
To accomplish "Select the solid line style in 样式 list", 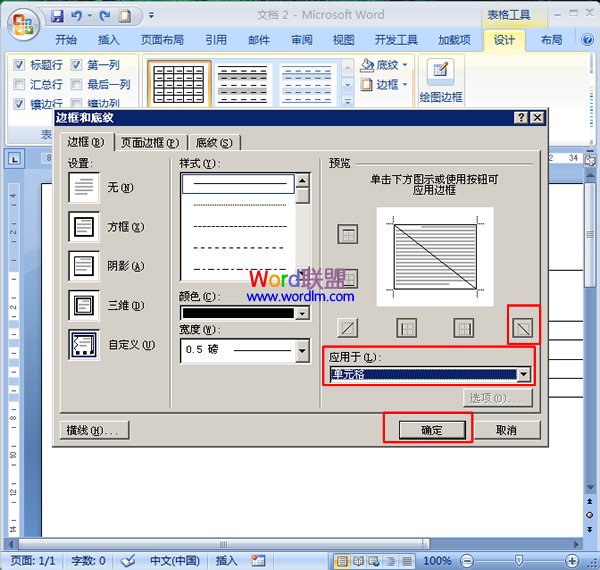I will click(238, 184).
